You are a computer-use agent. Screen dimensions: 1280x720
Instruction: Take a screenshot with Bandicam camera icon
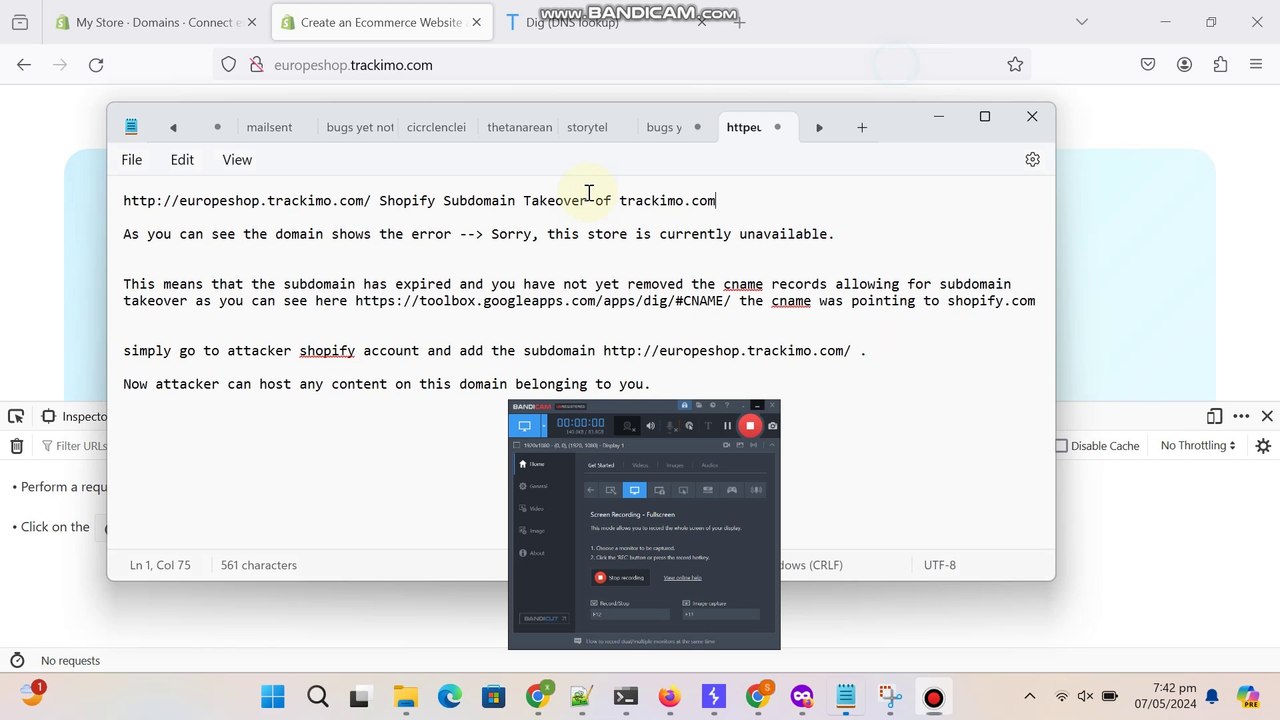pos(772,426)
